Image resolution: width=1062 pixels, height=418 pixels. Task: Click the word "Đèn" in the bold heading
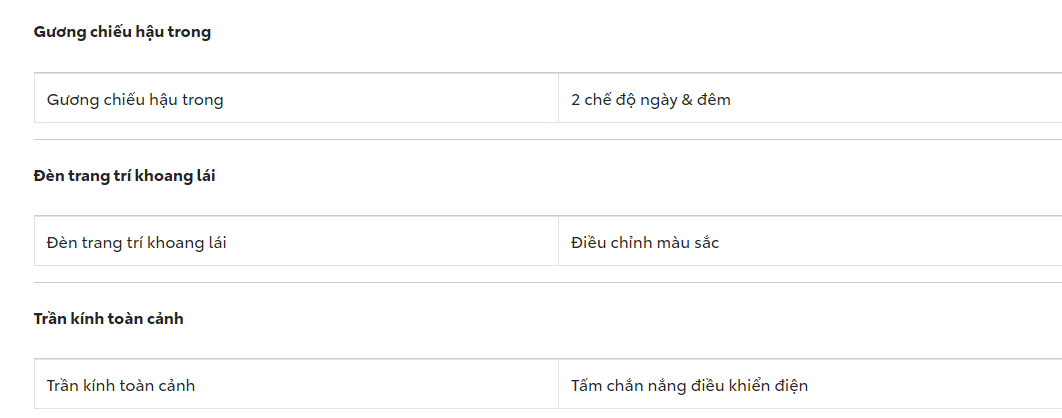point(49,176)
